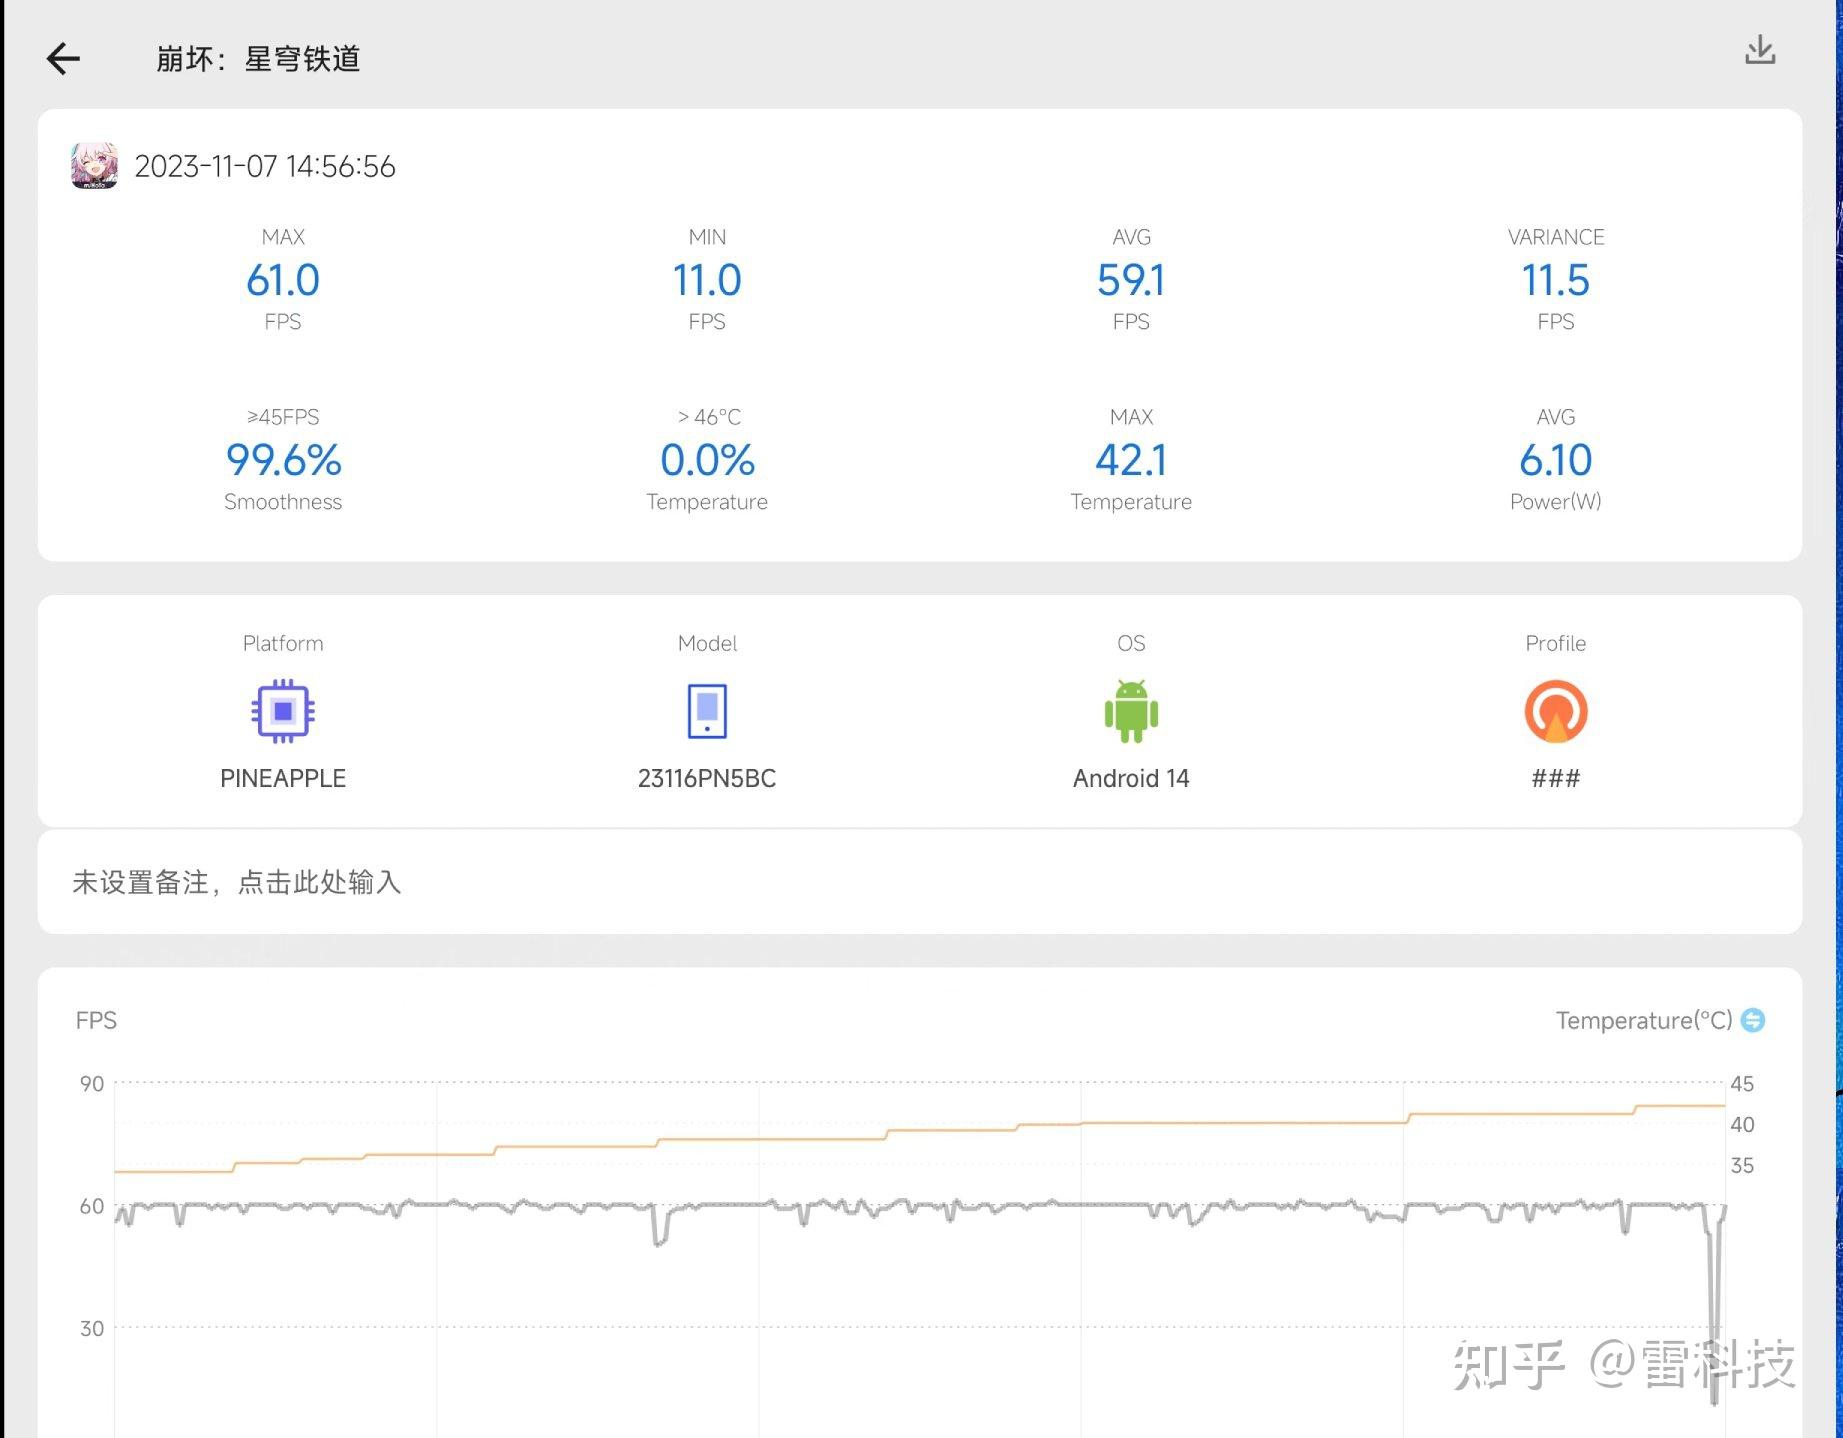This screenshot has width=1843, height=1438.
Task: Go back with the arrow icon
Action: pyautogui.click(x=63, y=59)
